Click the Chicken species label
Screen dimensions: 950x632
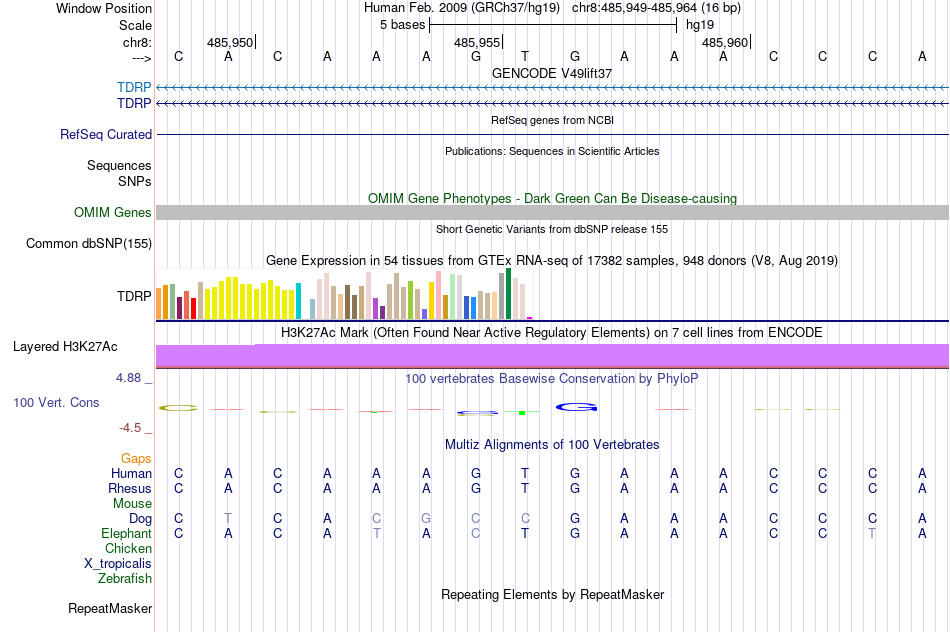point(128,548)
